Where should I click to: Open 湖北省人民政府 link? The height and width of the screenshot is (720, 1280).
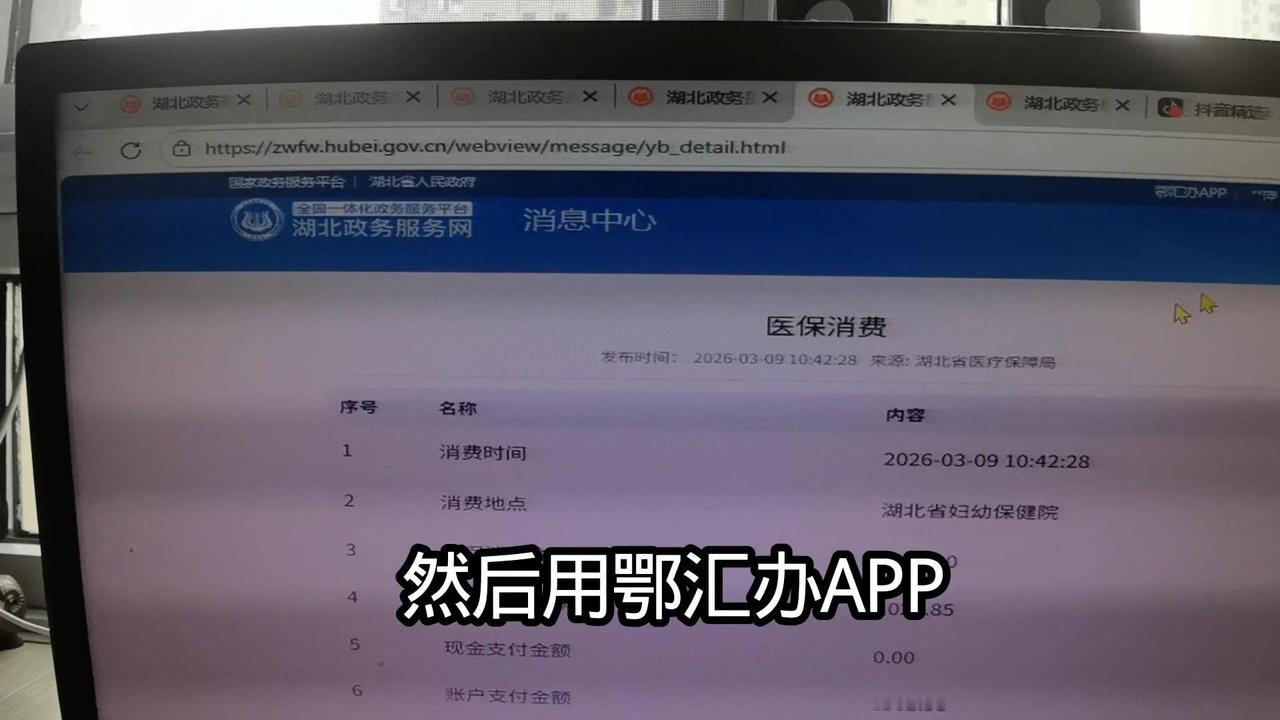point(422,182)
